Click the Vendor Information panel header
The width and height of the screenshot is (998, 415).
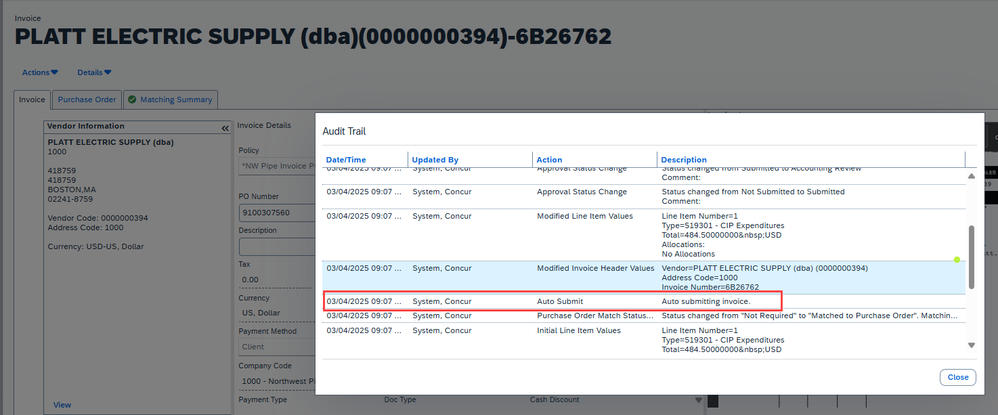pos(137,127)
